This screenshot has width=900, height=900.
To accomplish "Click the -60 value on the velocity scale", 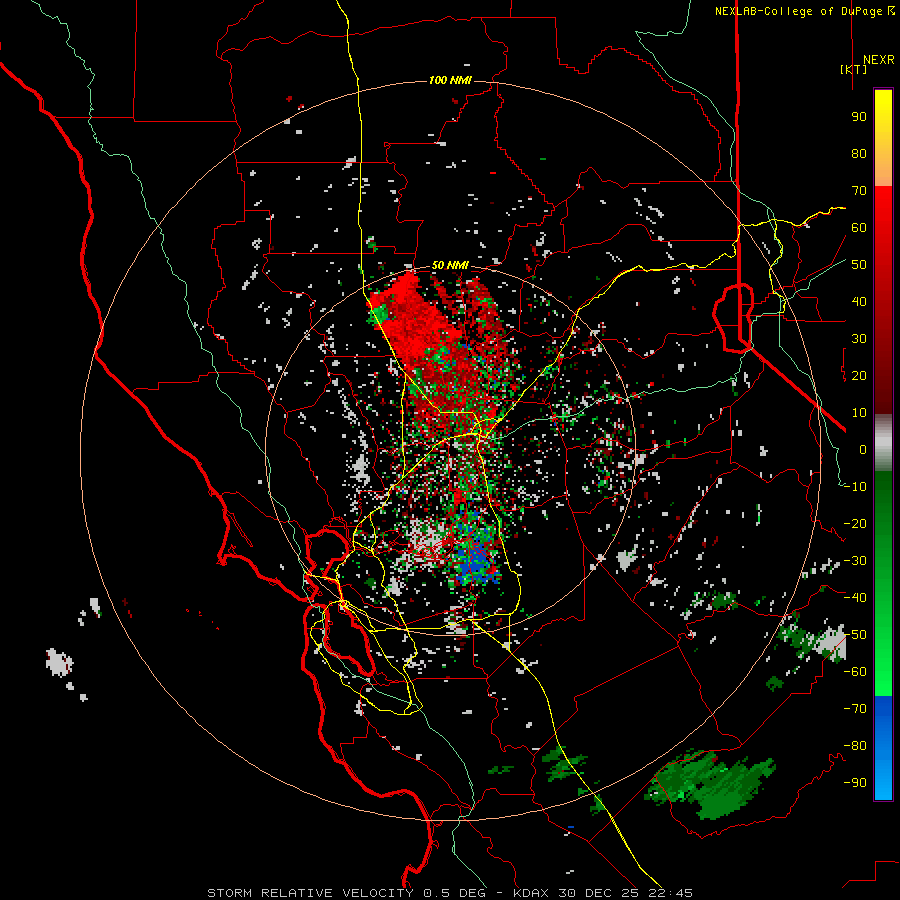I will coord(855,672).
